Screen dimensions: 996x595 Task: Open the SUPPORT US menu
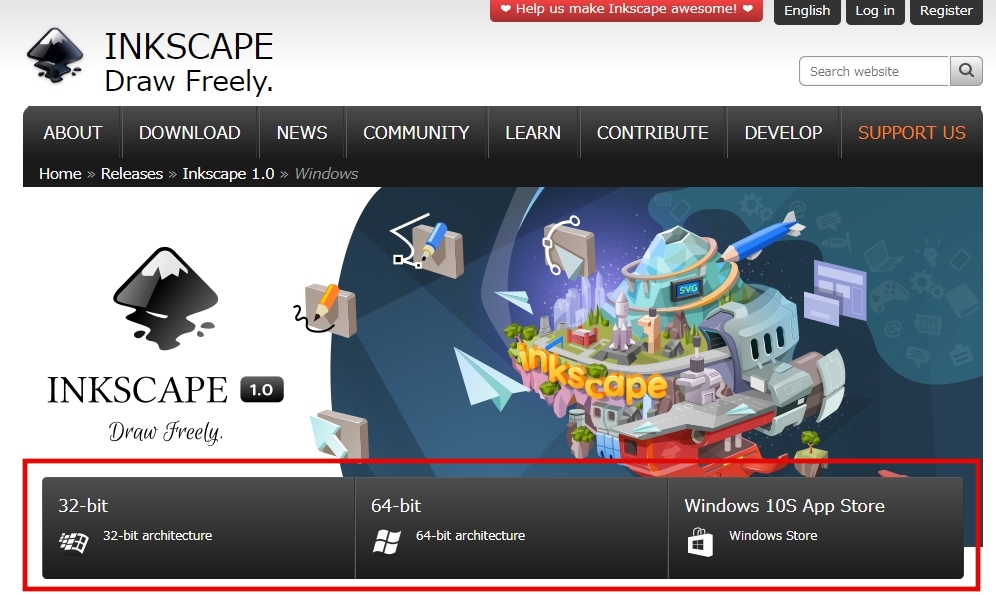pos(912,133)
